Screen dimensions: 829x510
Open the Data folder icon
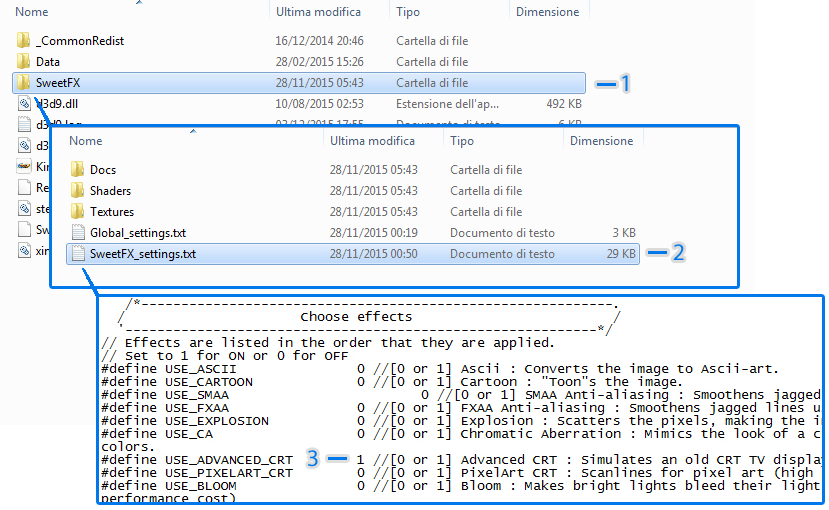23,62
